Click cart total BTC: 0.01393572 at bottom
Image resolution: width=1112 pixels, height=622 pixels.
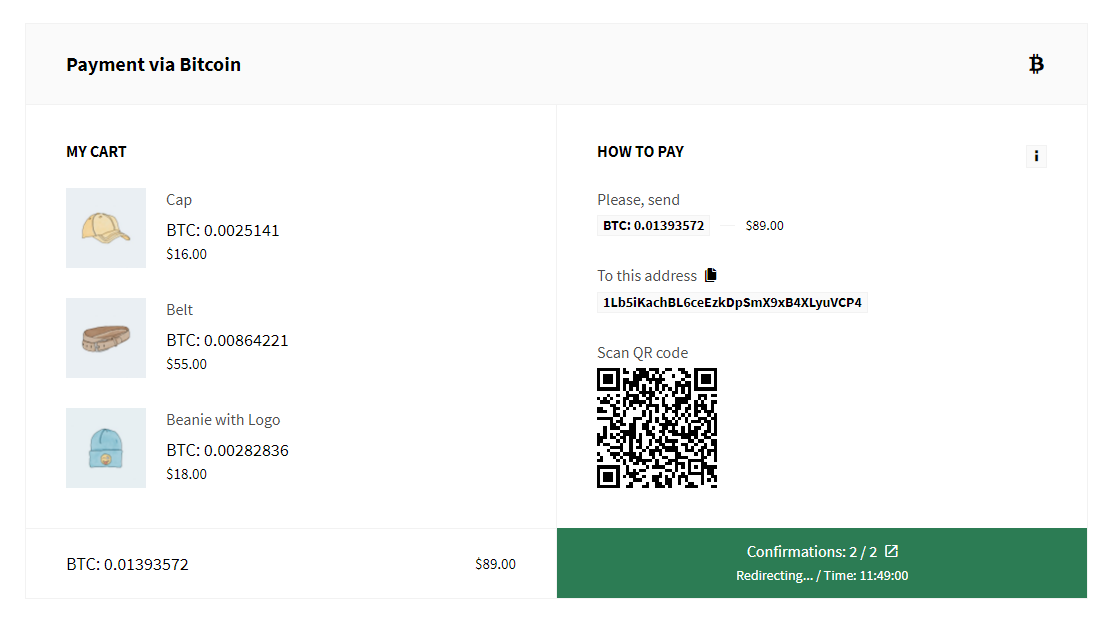128,565
